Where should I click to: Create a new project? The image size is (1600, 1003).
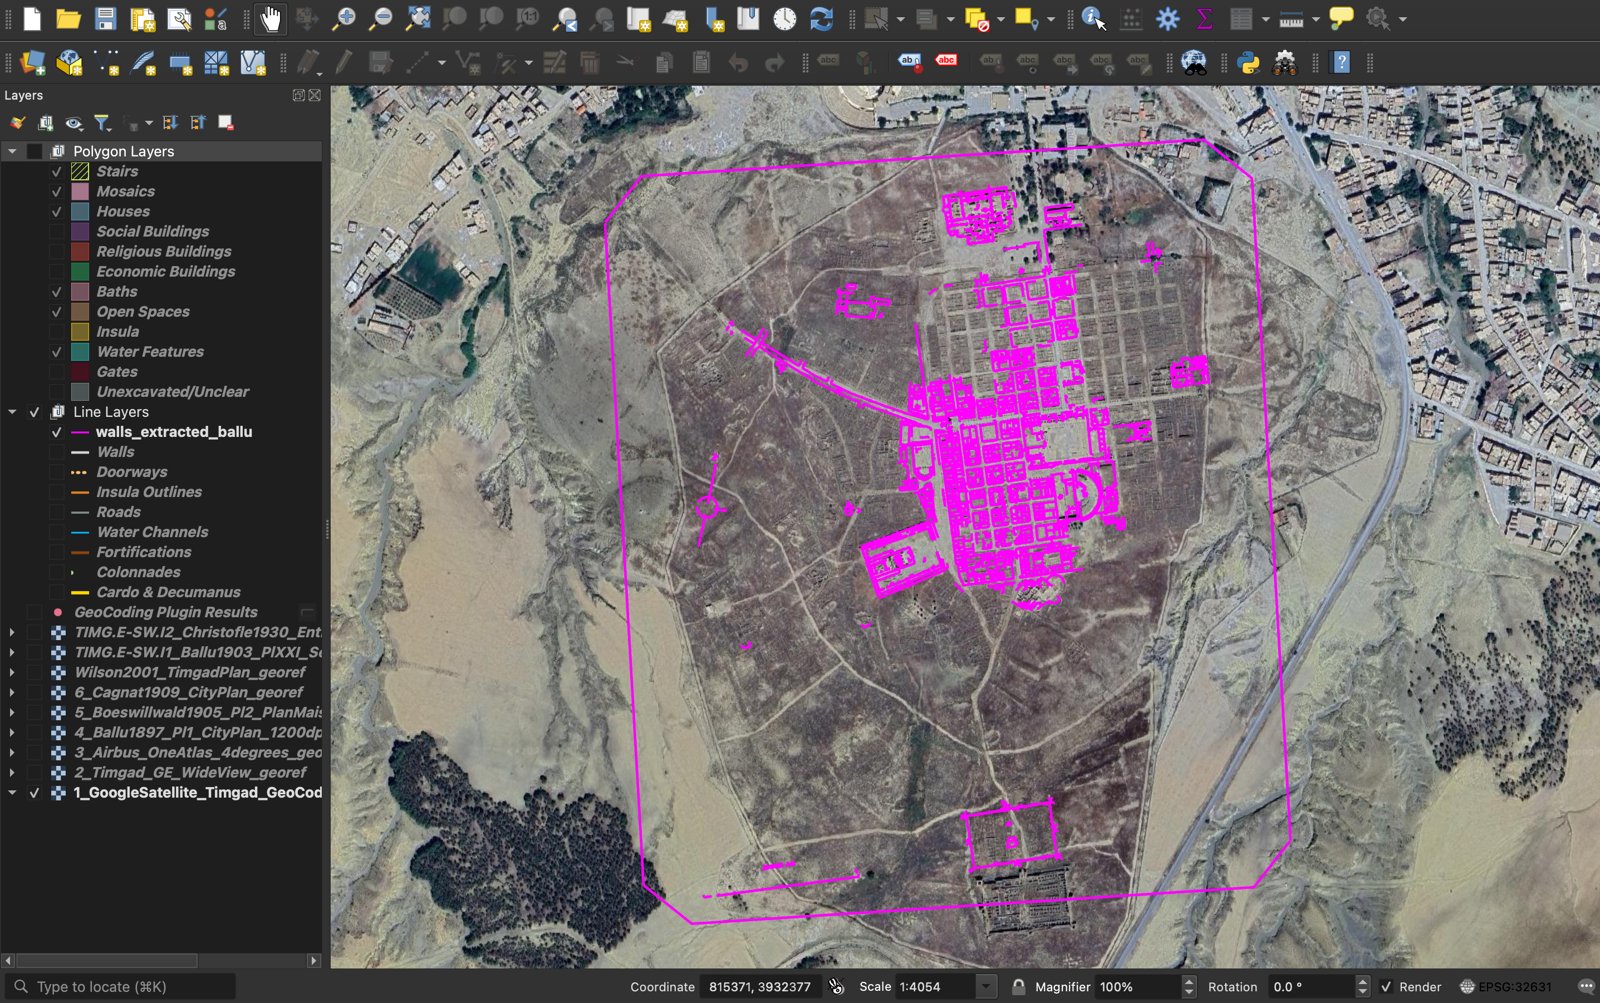point(32,18)
